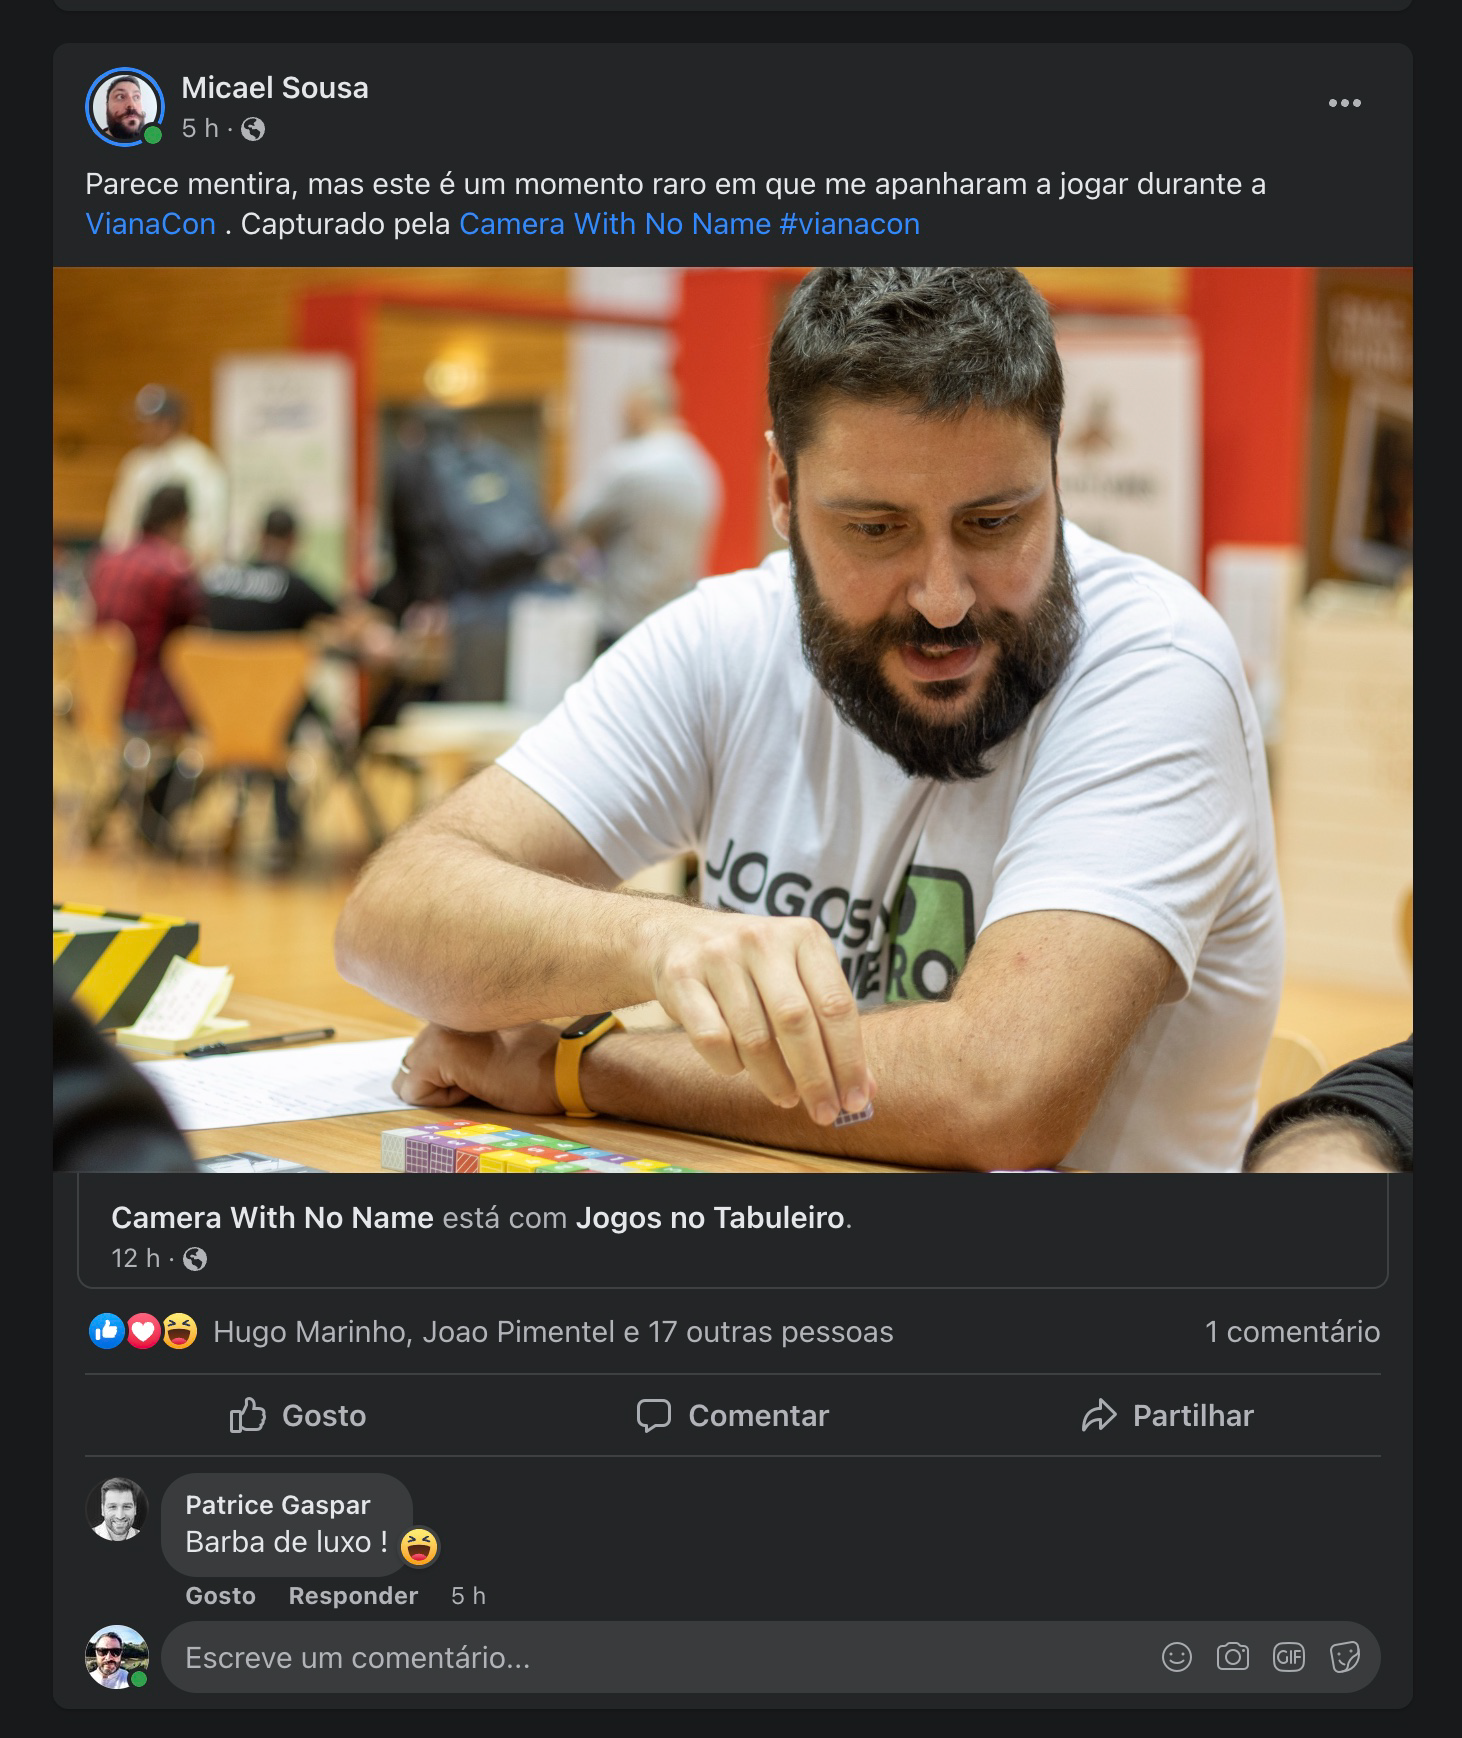The height and width of the screenshot is (1738, 1462).
Task: Open the shared photo of the bearded man
Action: click(x=733, y=719)
